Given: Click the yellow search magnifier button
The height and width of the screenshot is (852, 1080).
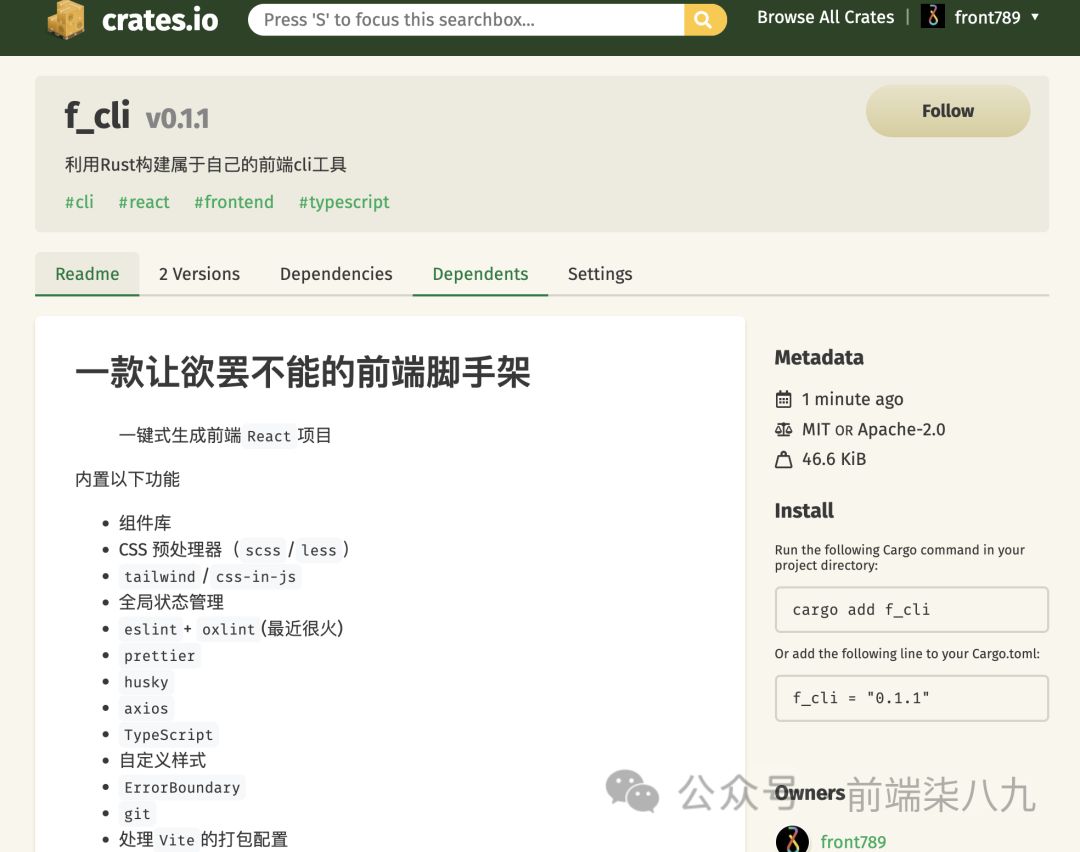Looking at the screenshot, I should tap(704, 19).
